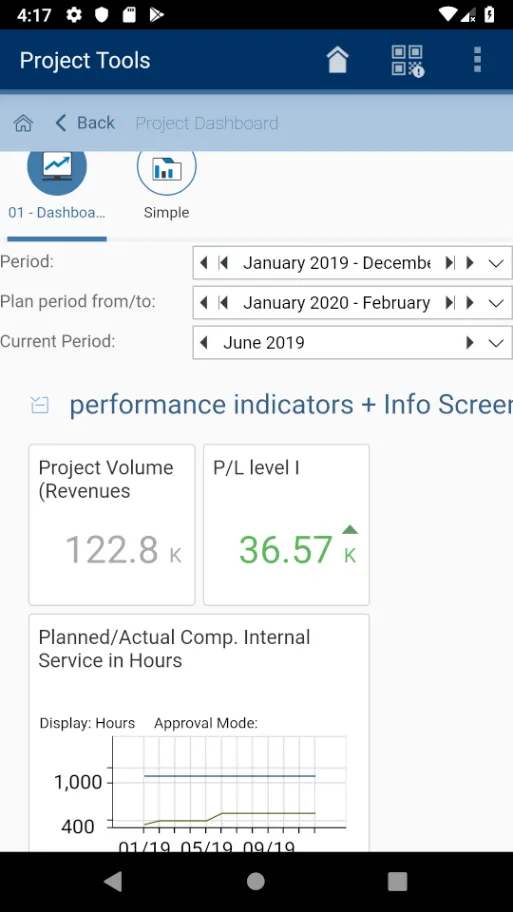Screen dimensions: 513x912
Task: Tap the Play Store icon in status bar
Action: [x=156, y=15]
